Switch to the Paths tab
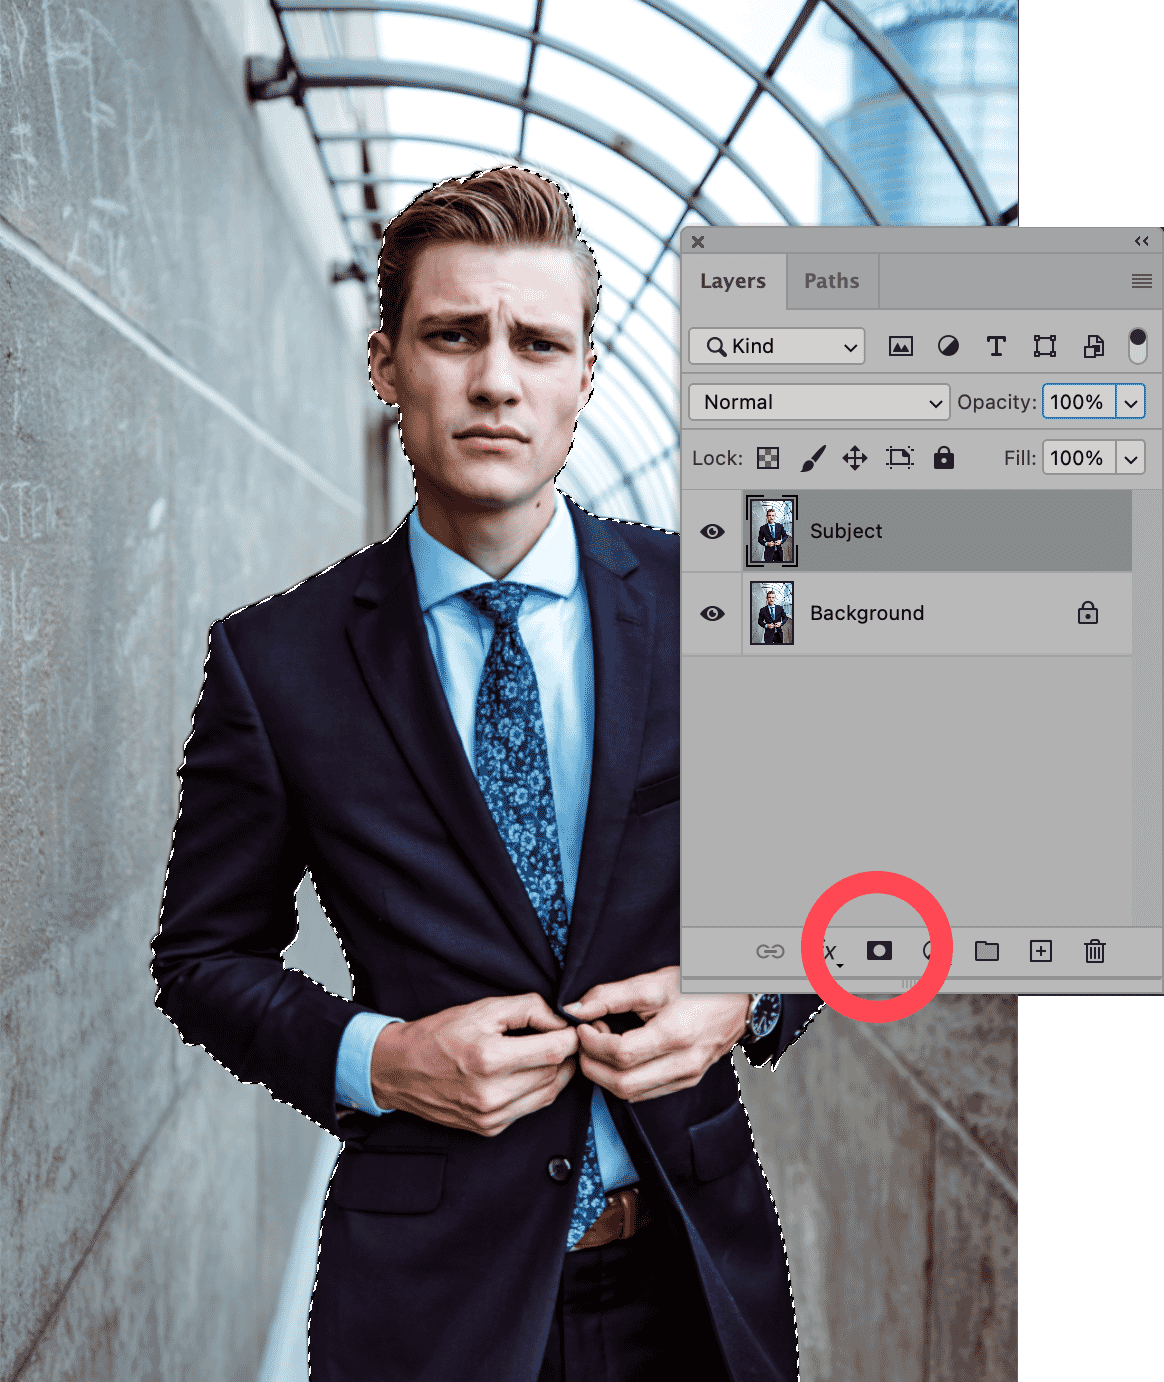The image size is (1164, 1382). tap(831, 281)
